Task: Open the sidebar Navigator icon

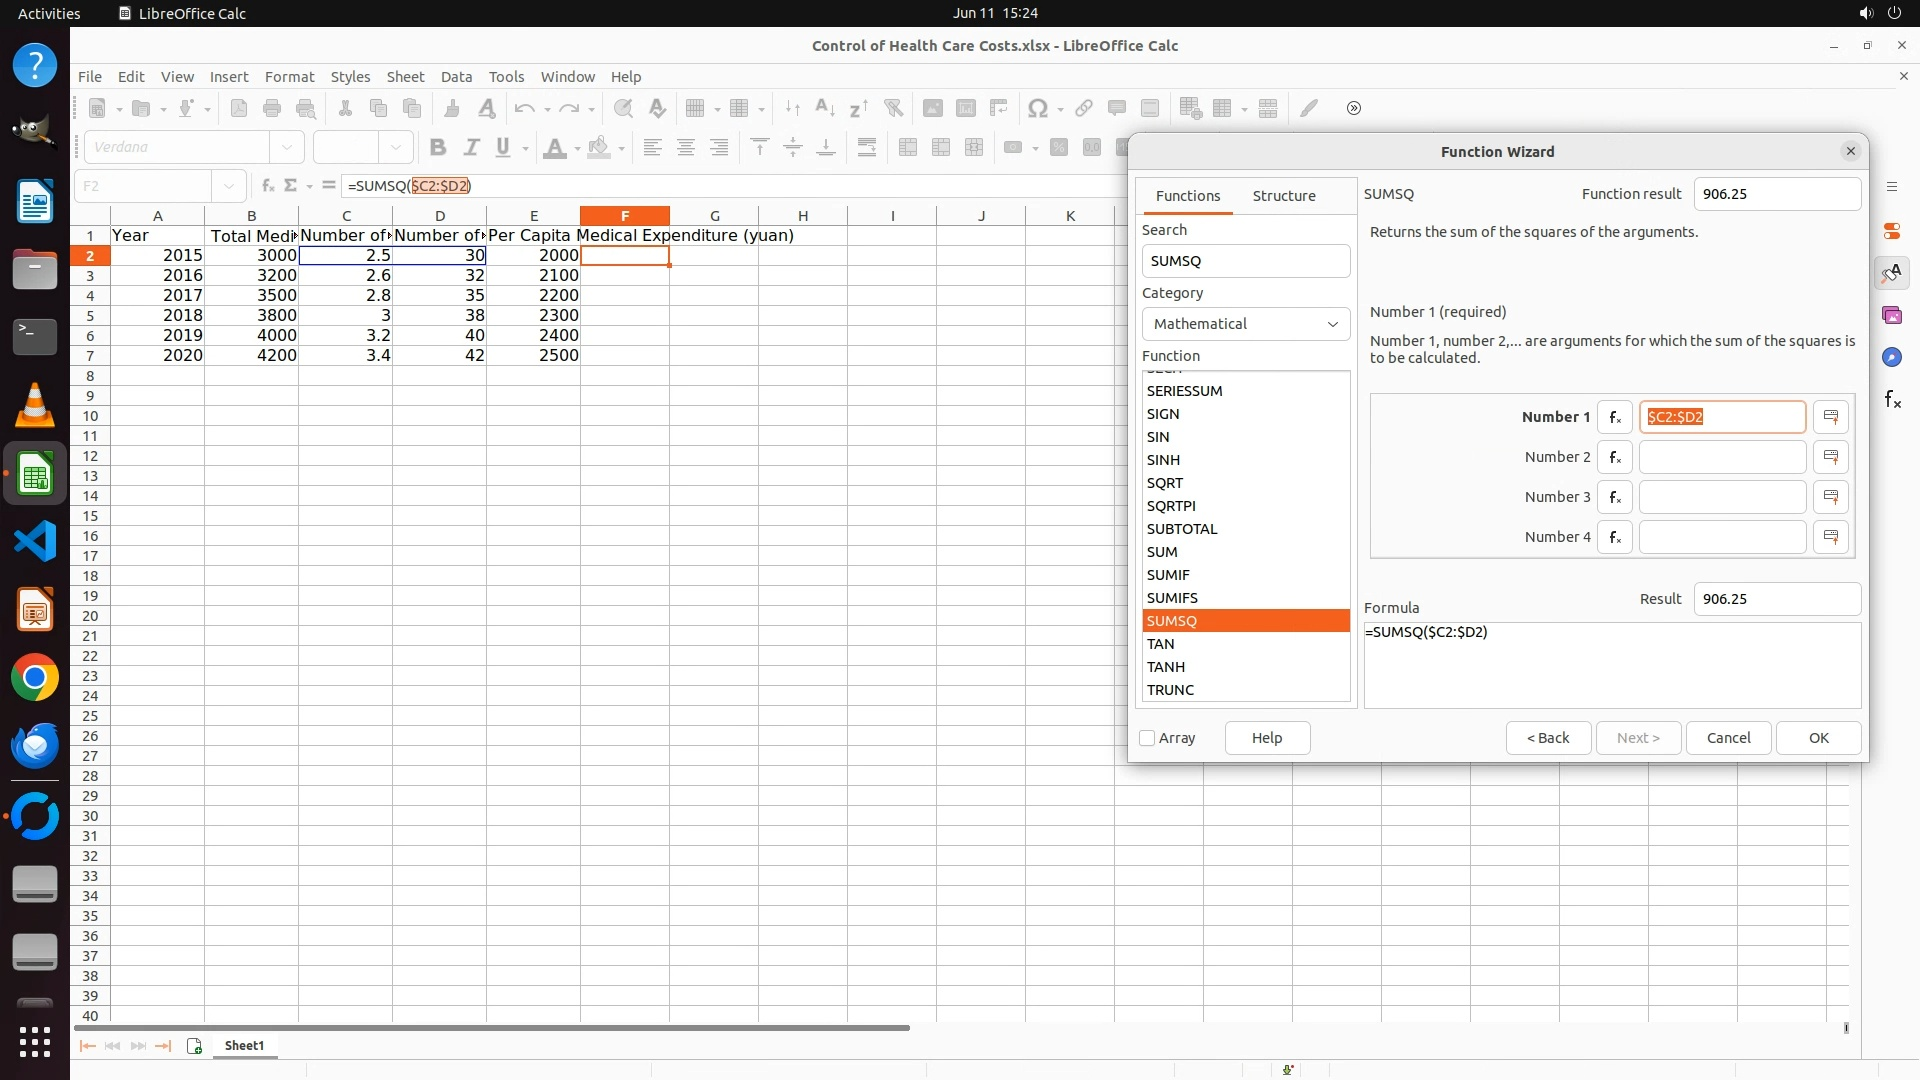Action: point(1892,357)
